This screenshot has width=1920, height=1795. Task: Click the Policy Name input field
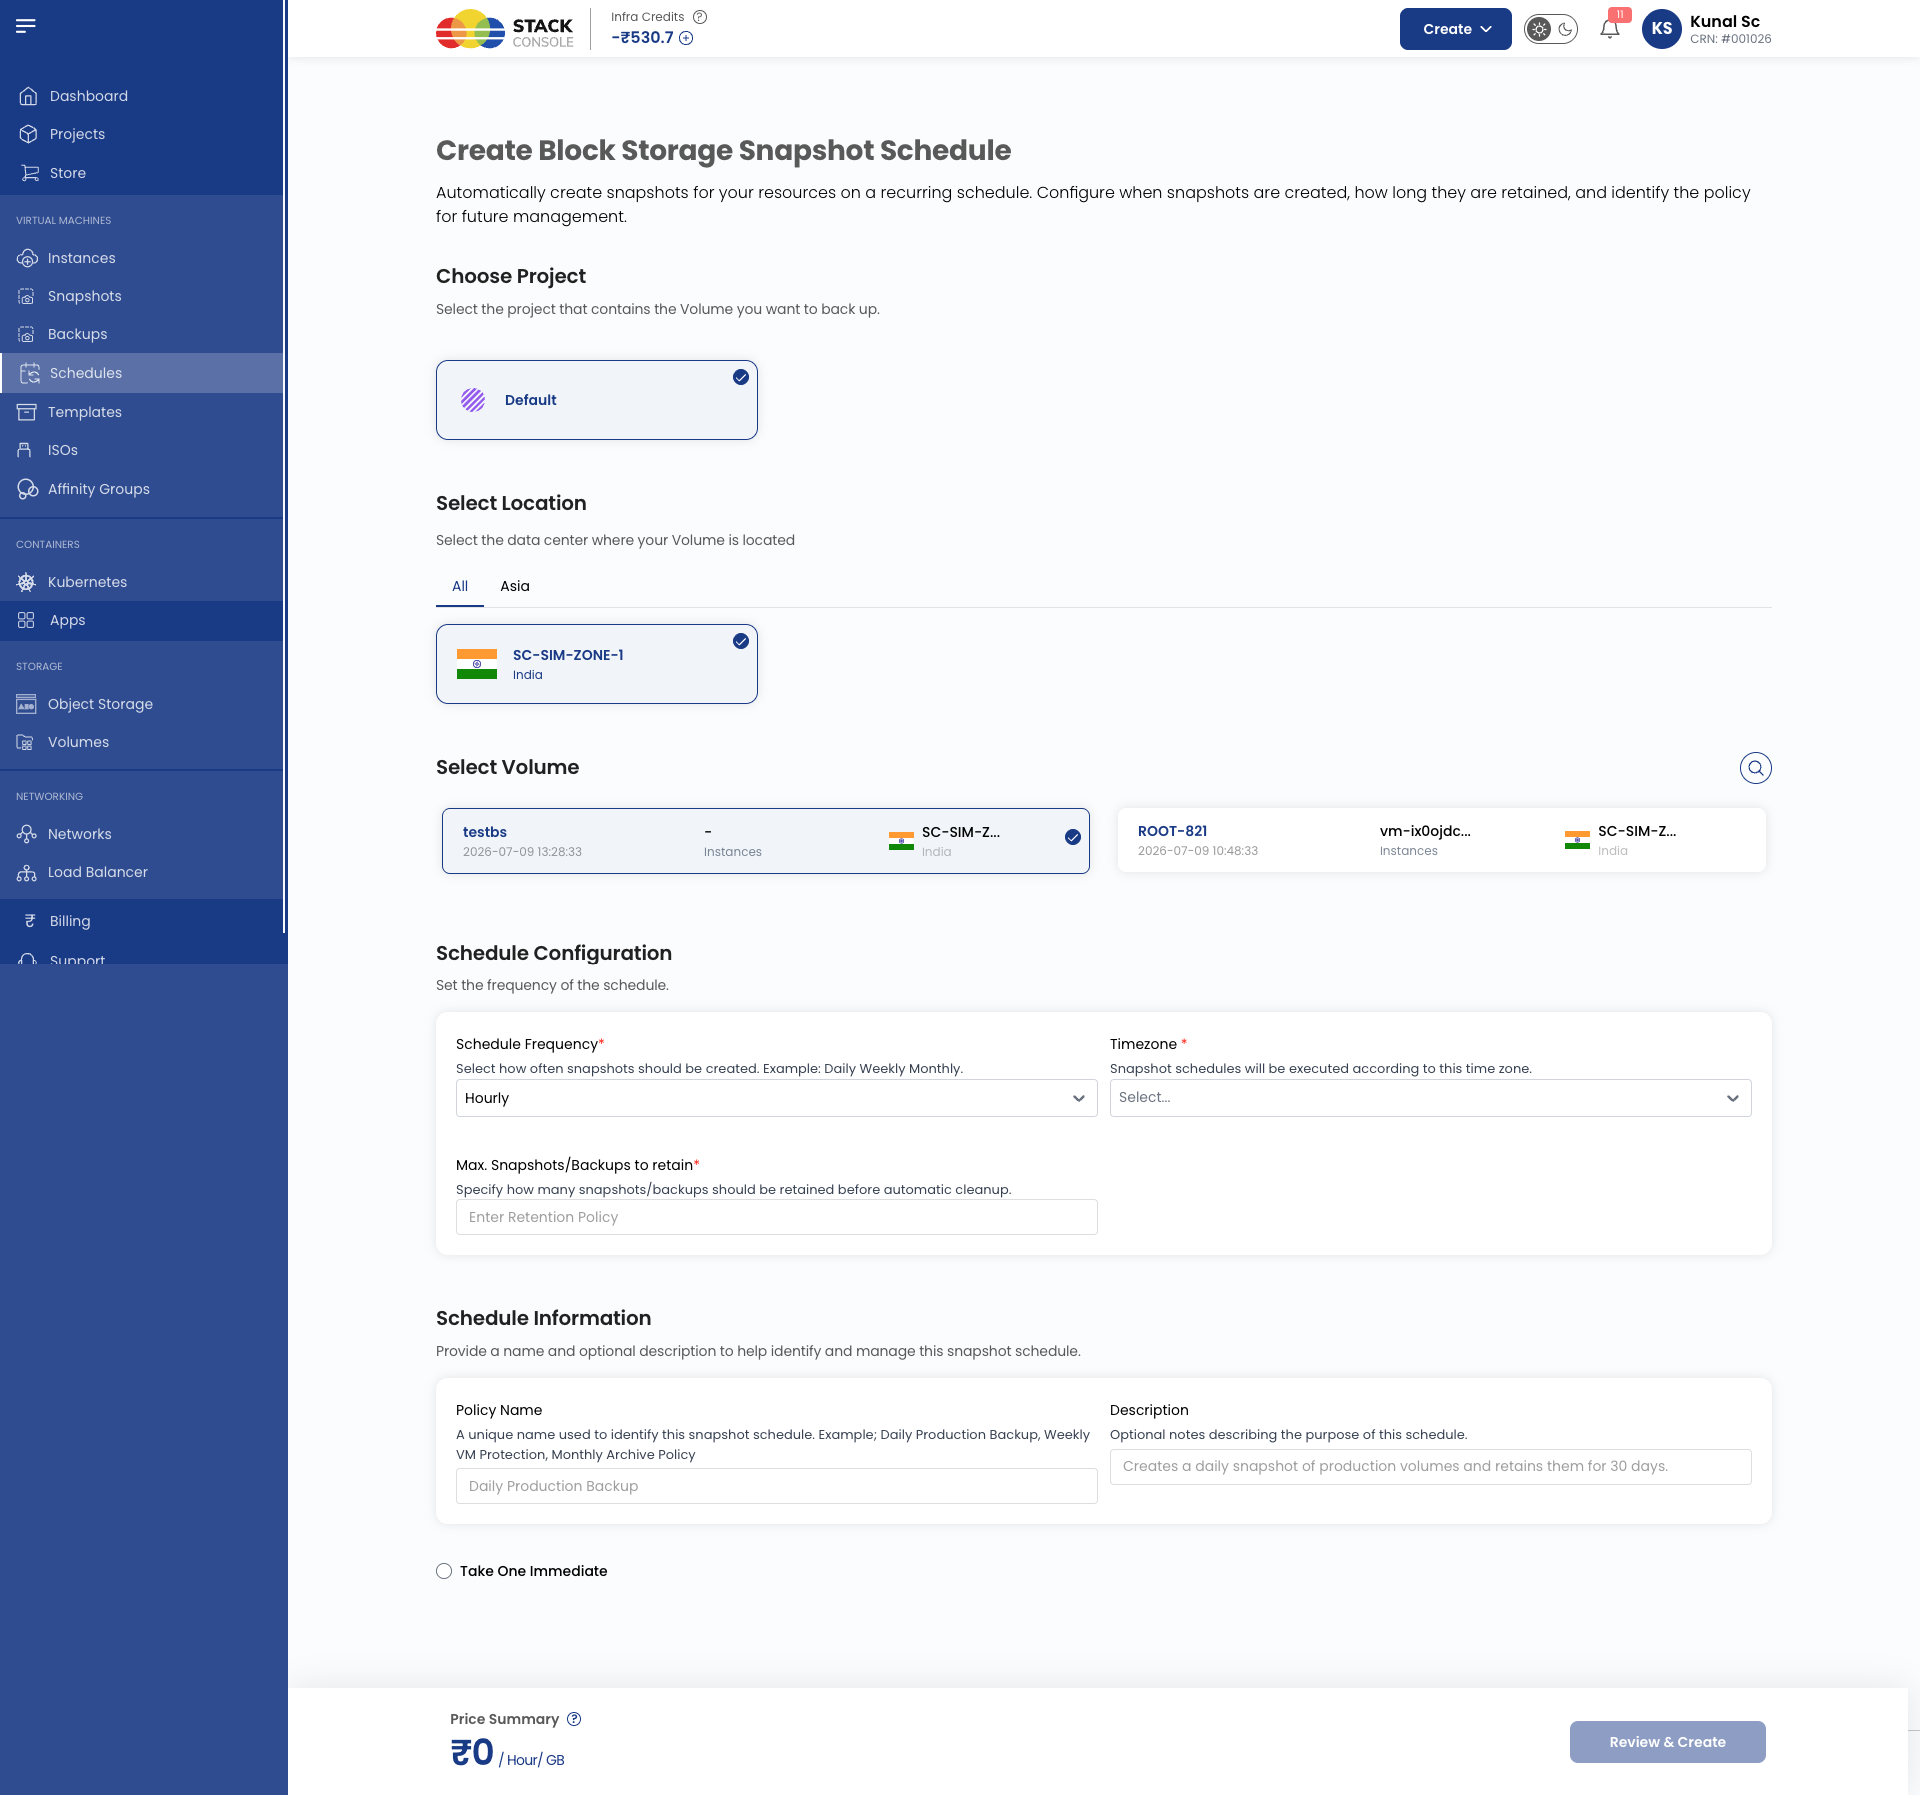pos(777,1486)
